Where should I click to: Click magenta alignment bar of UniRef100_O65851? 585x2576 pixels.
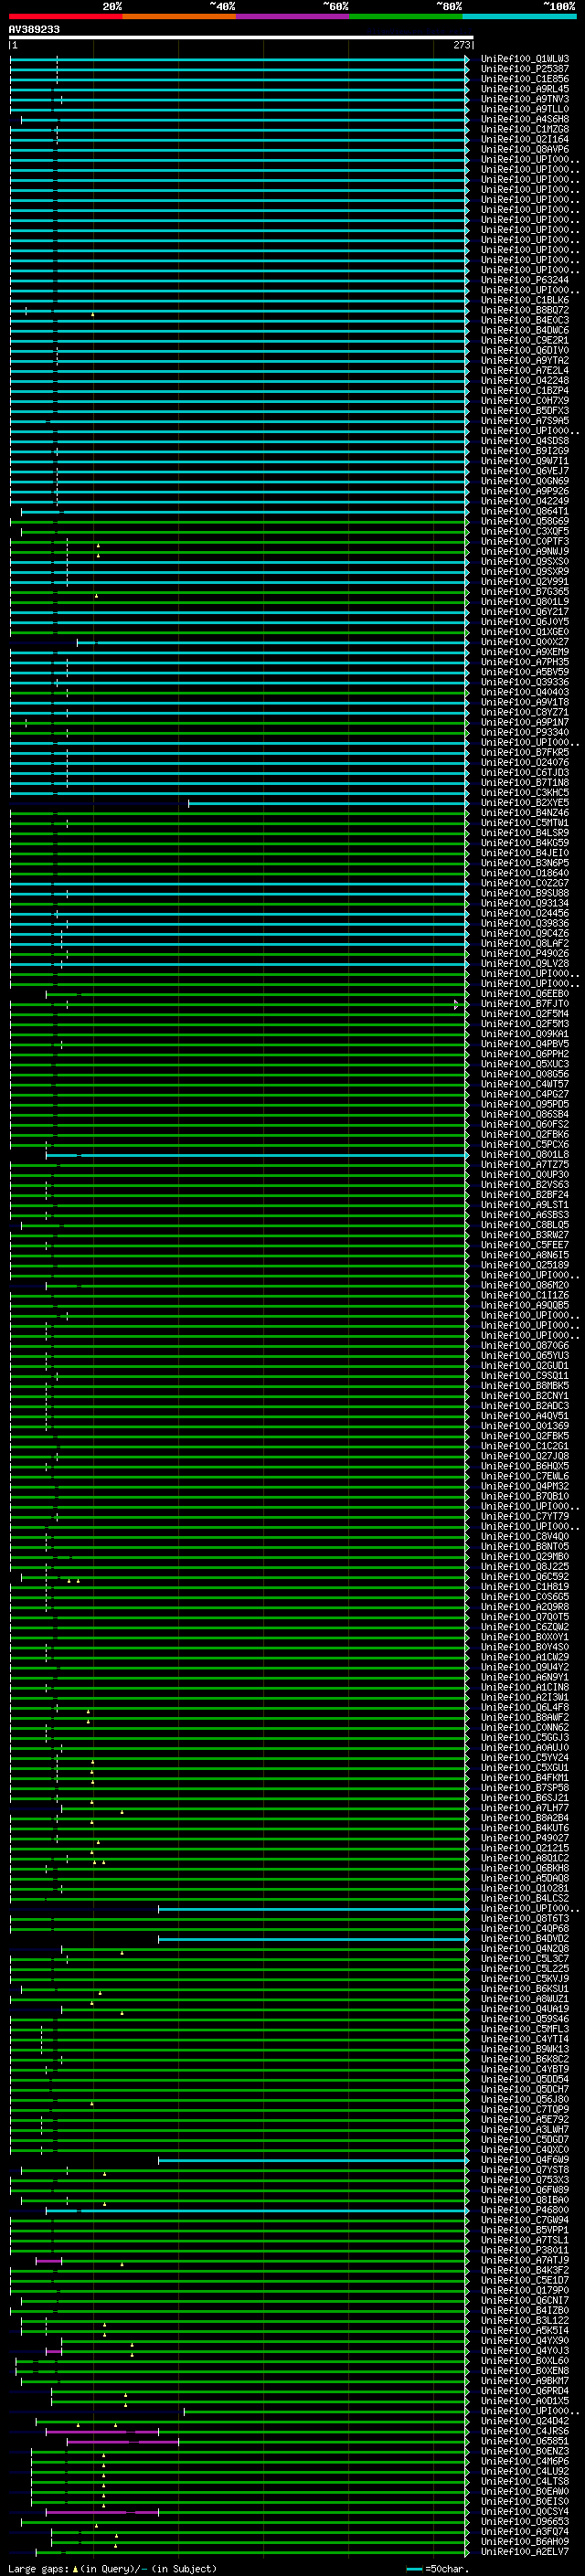coord(122,2441)
